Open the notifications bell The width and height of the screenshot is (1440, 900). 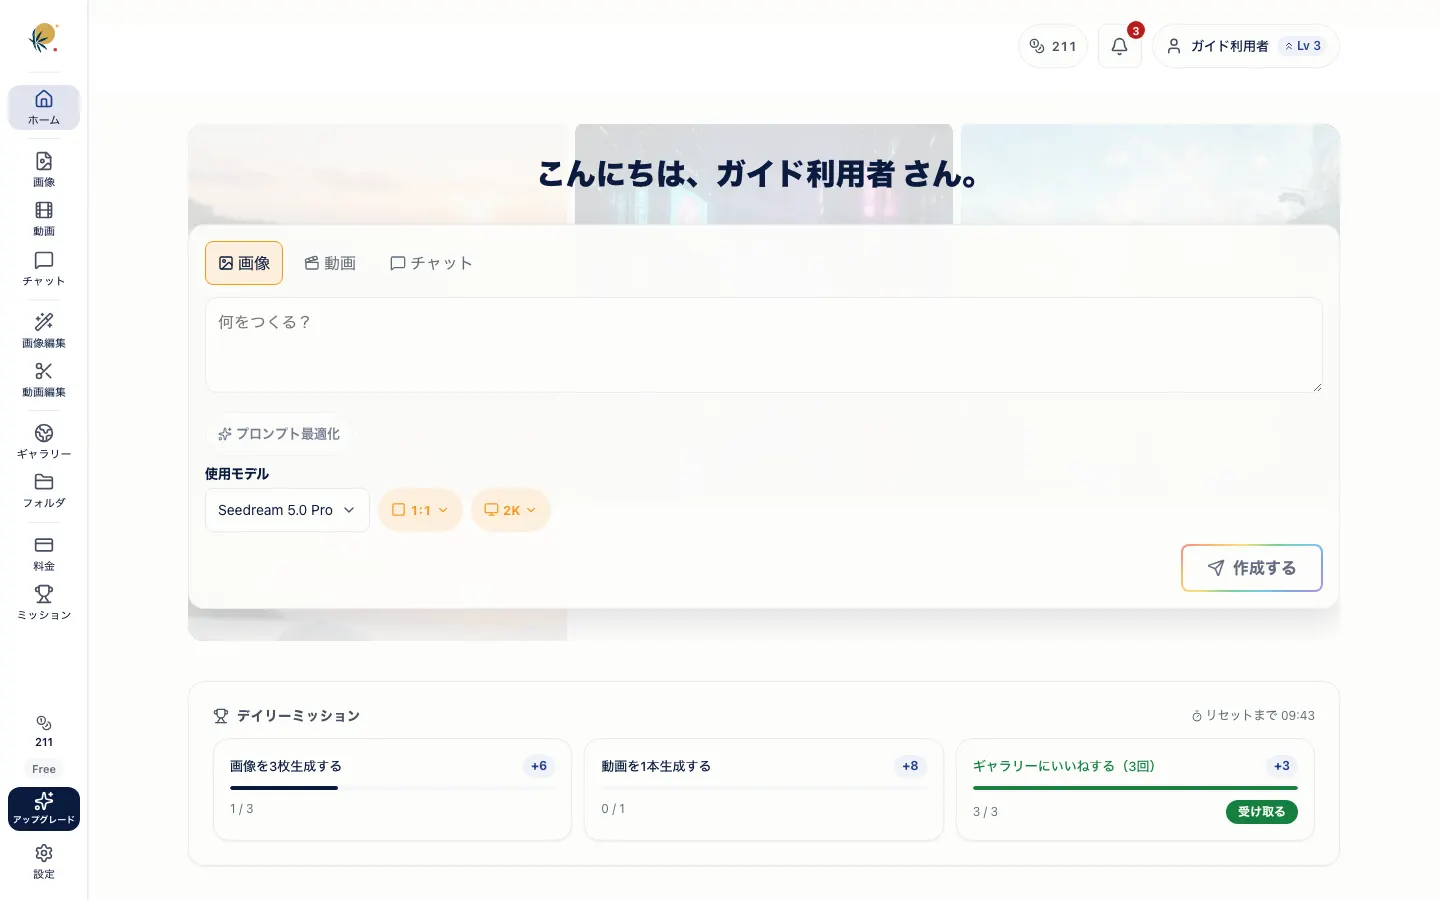[1120, 46]
